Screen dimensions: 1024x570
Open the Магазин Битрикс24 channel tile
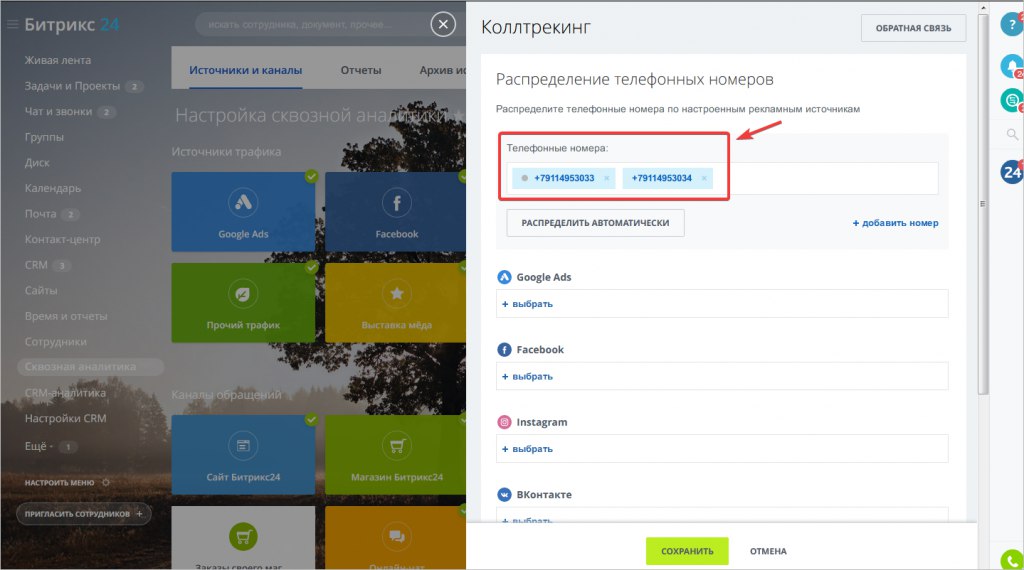click(395, 454)
